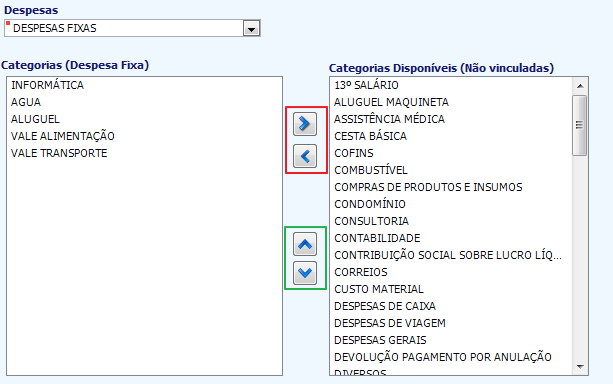Click the right-arrow move button

pyautogui.click(x=305, y=124)
